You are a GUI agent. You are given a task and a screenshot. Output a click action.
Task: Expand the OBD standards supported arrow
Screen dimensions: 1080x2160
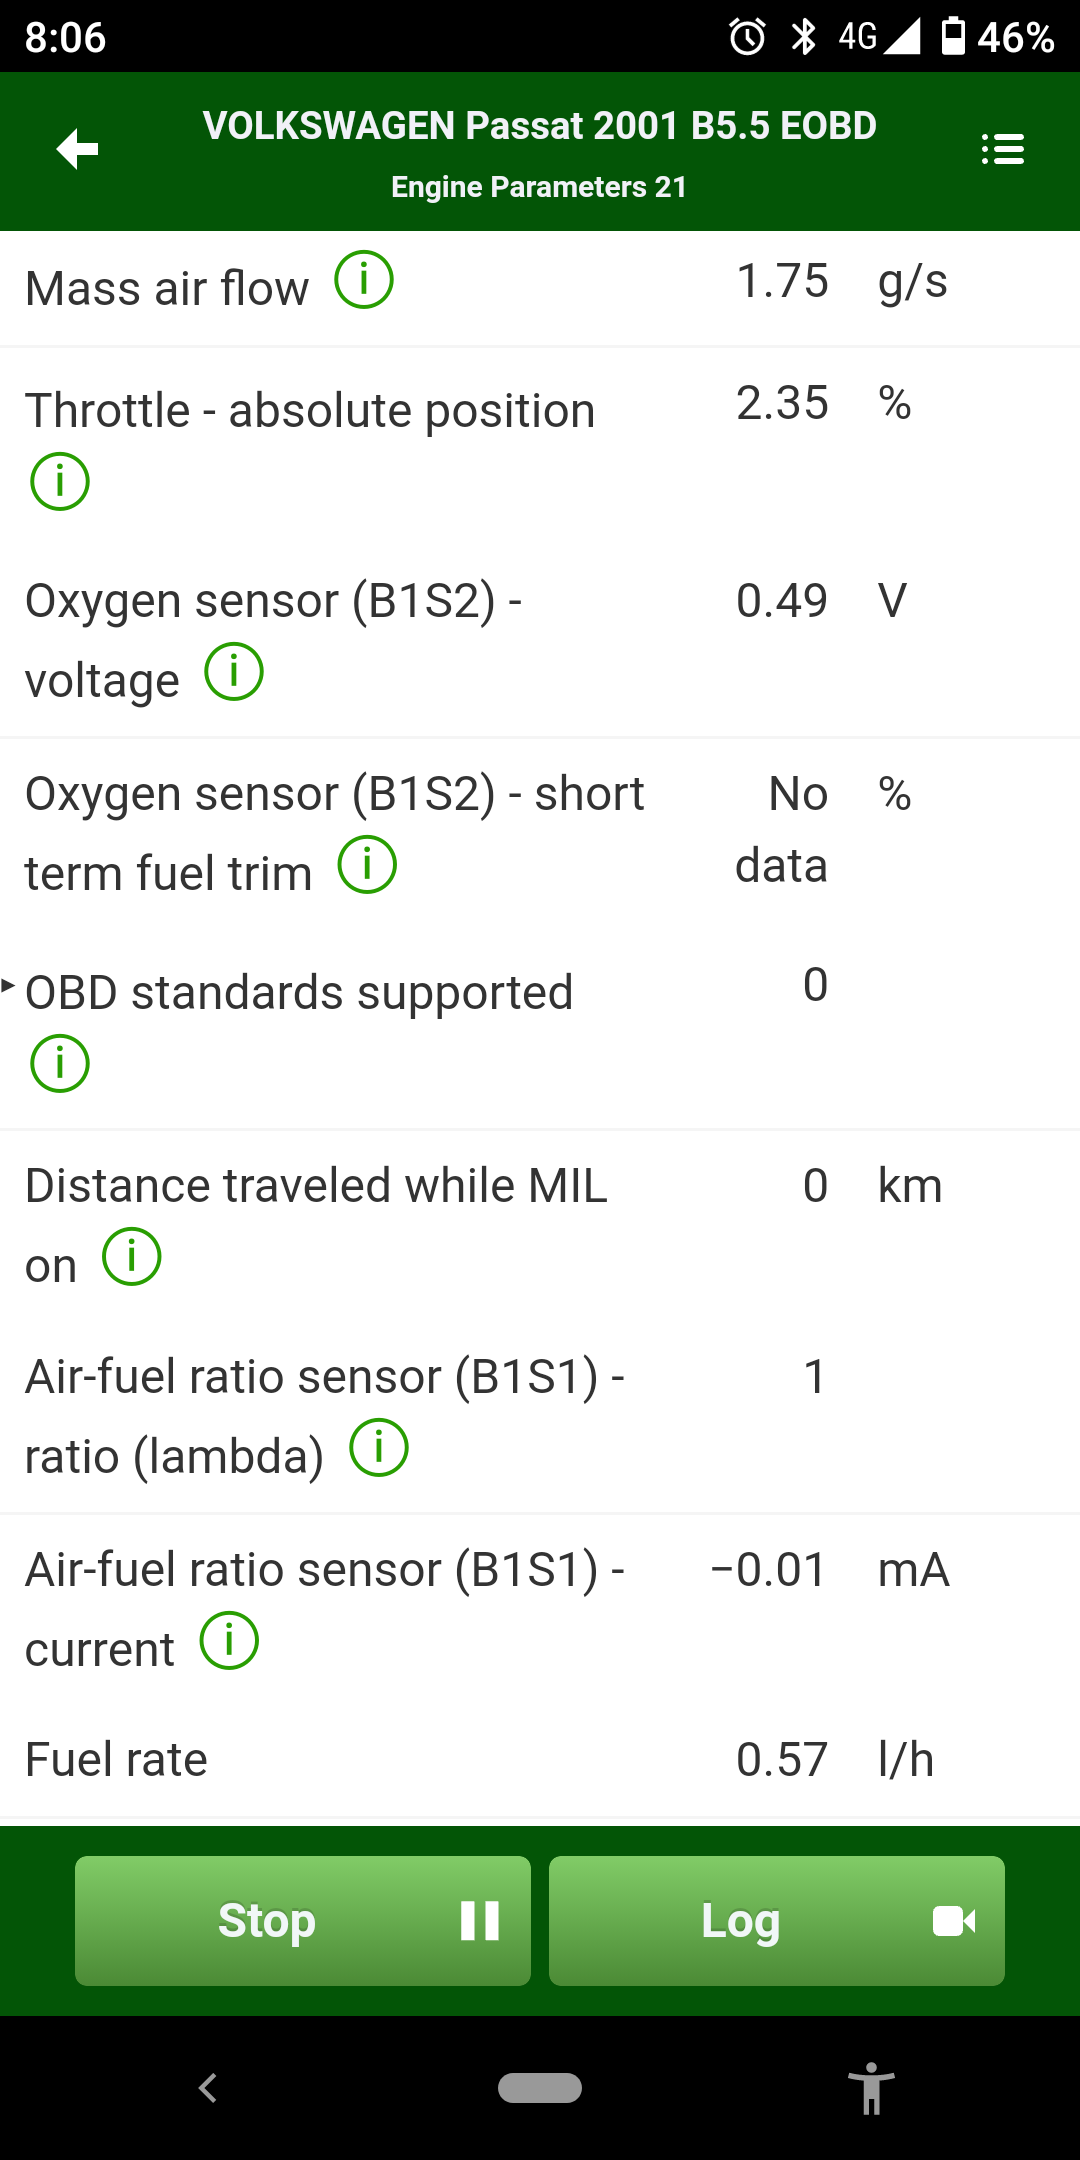[8, 987]
